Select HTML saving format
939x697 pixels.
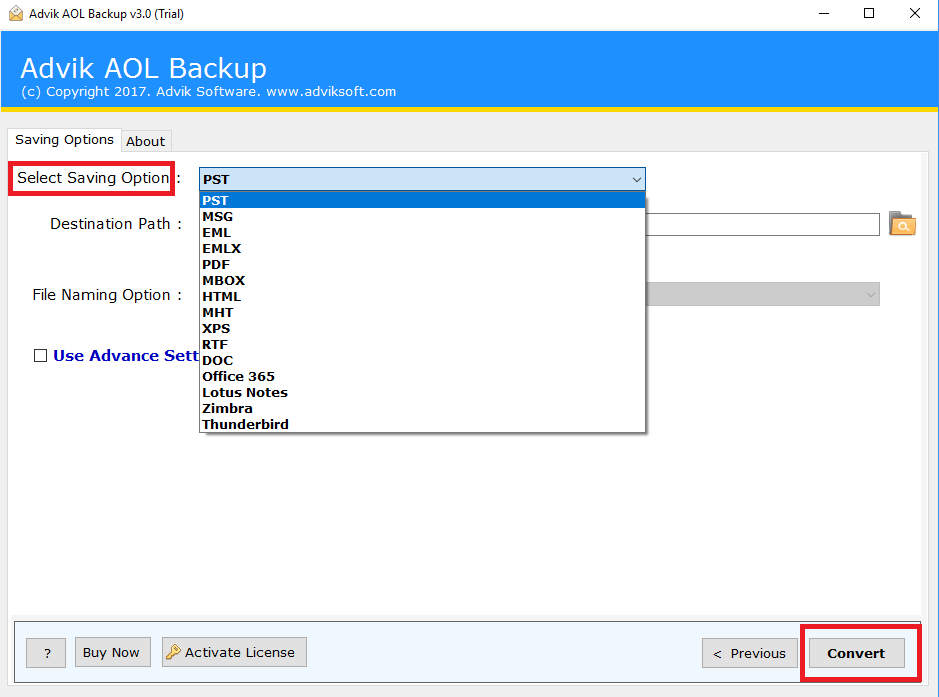click(422, 296)
